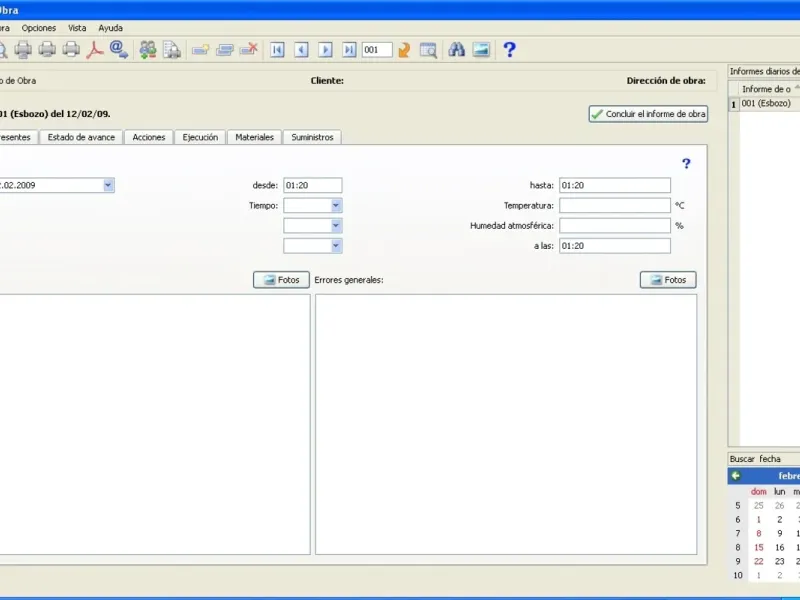Click the PDF export icon

coord(96,49)
